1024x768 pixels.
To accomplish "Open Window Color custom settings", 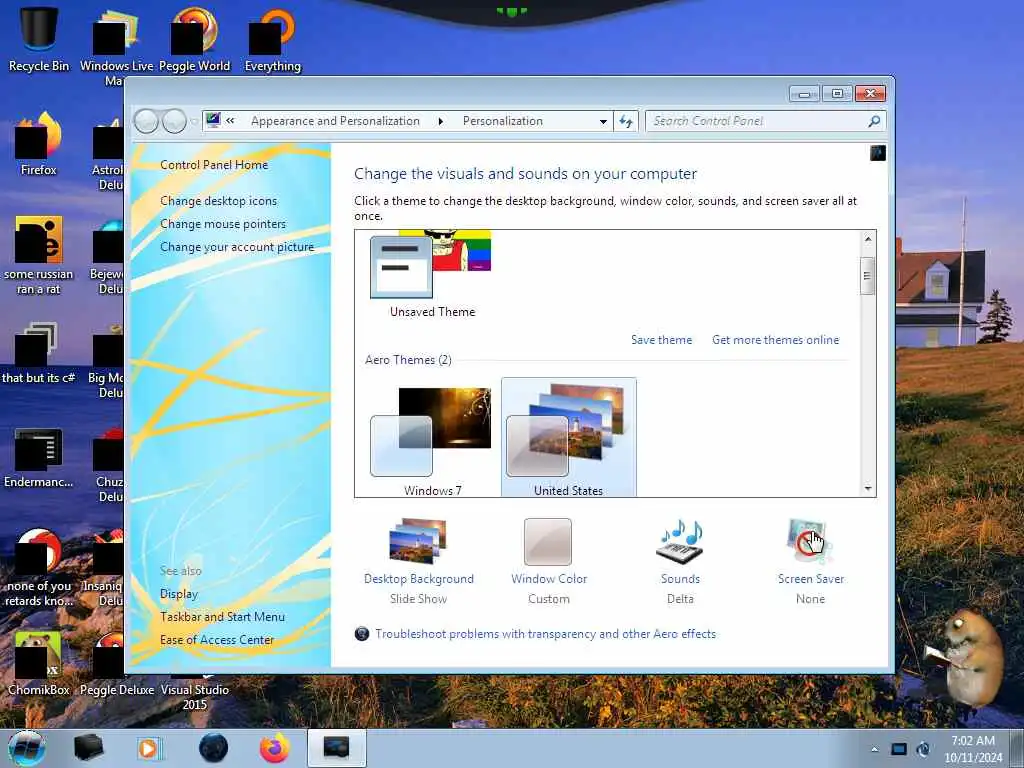I will click(x=549, y=561).
